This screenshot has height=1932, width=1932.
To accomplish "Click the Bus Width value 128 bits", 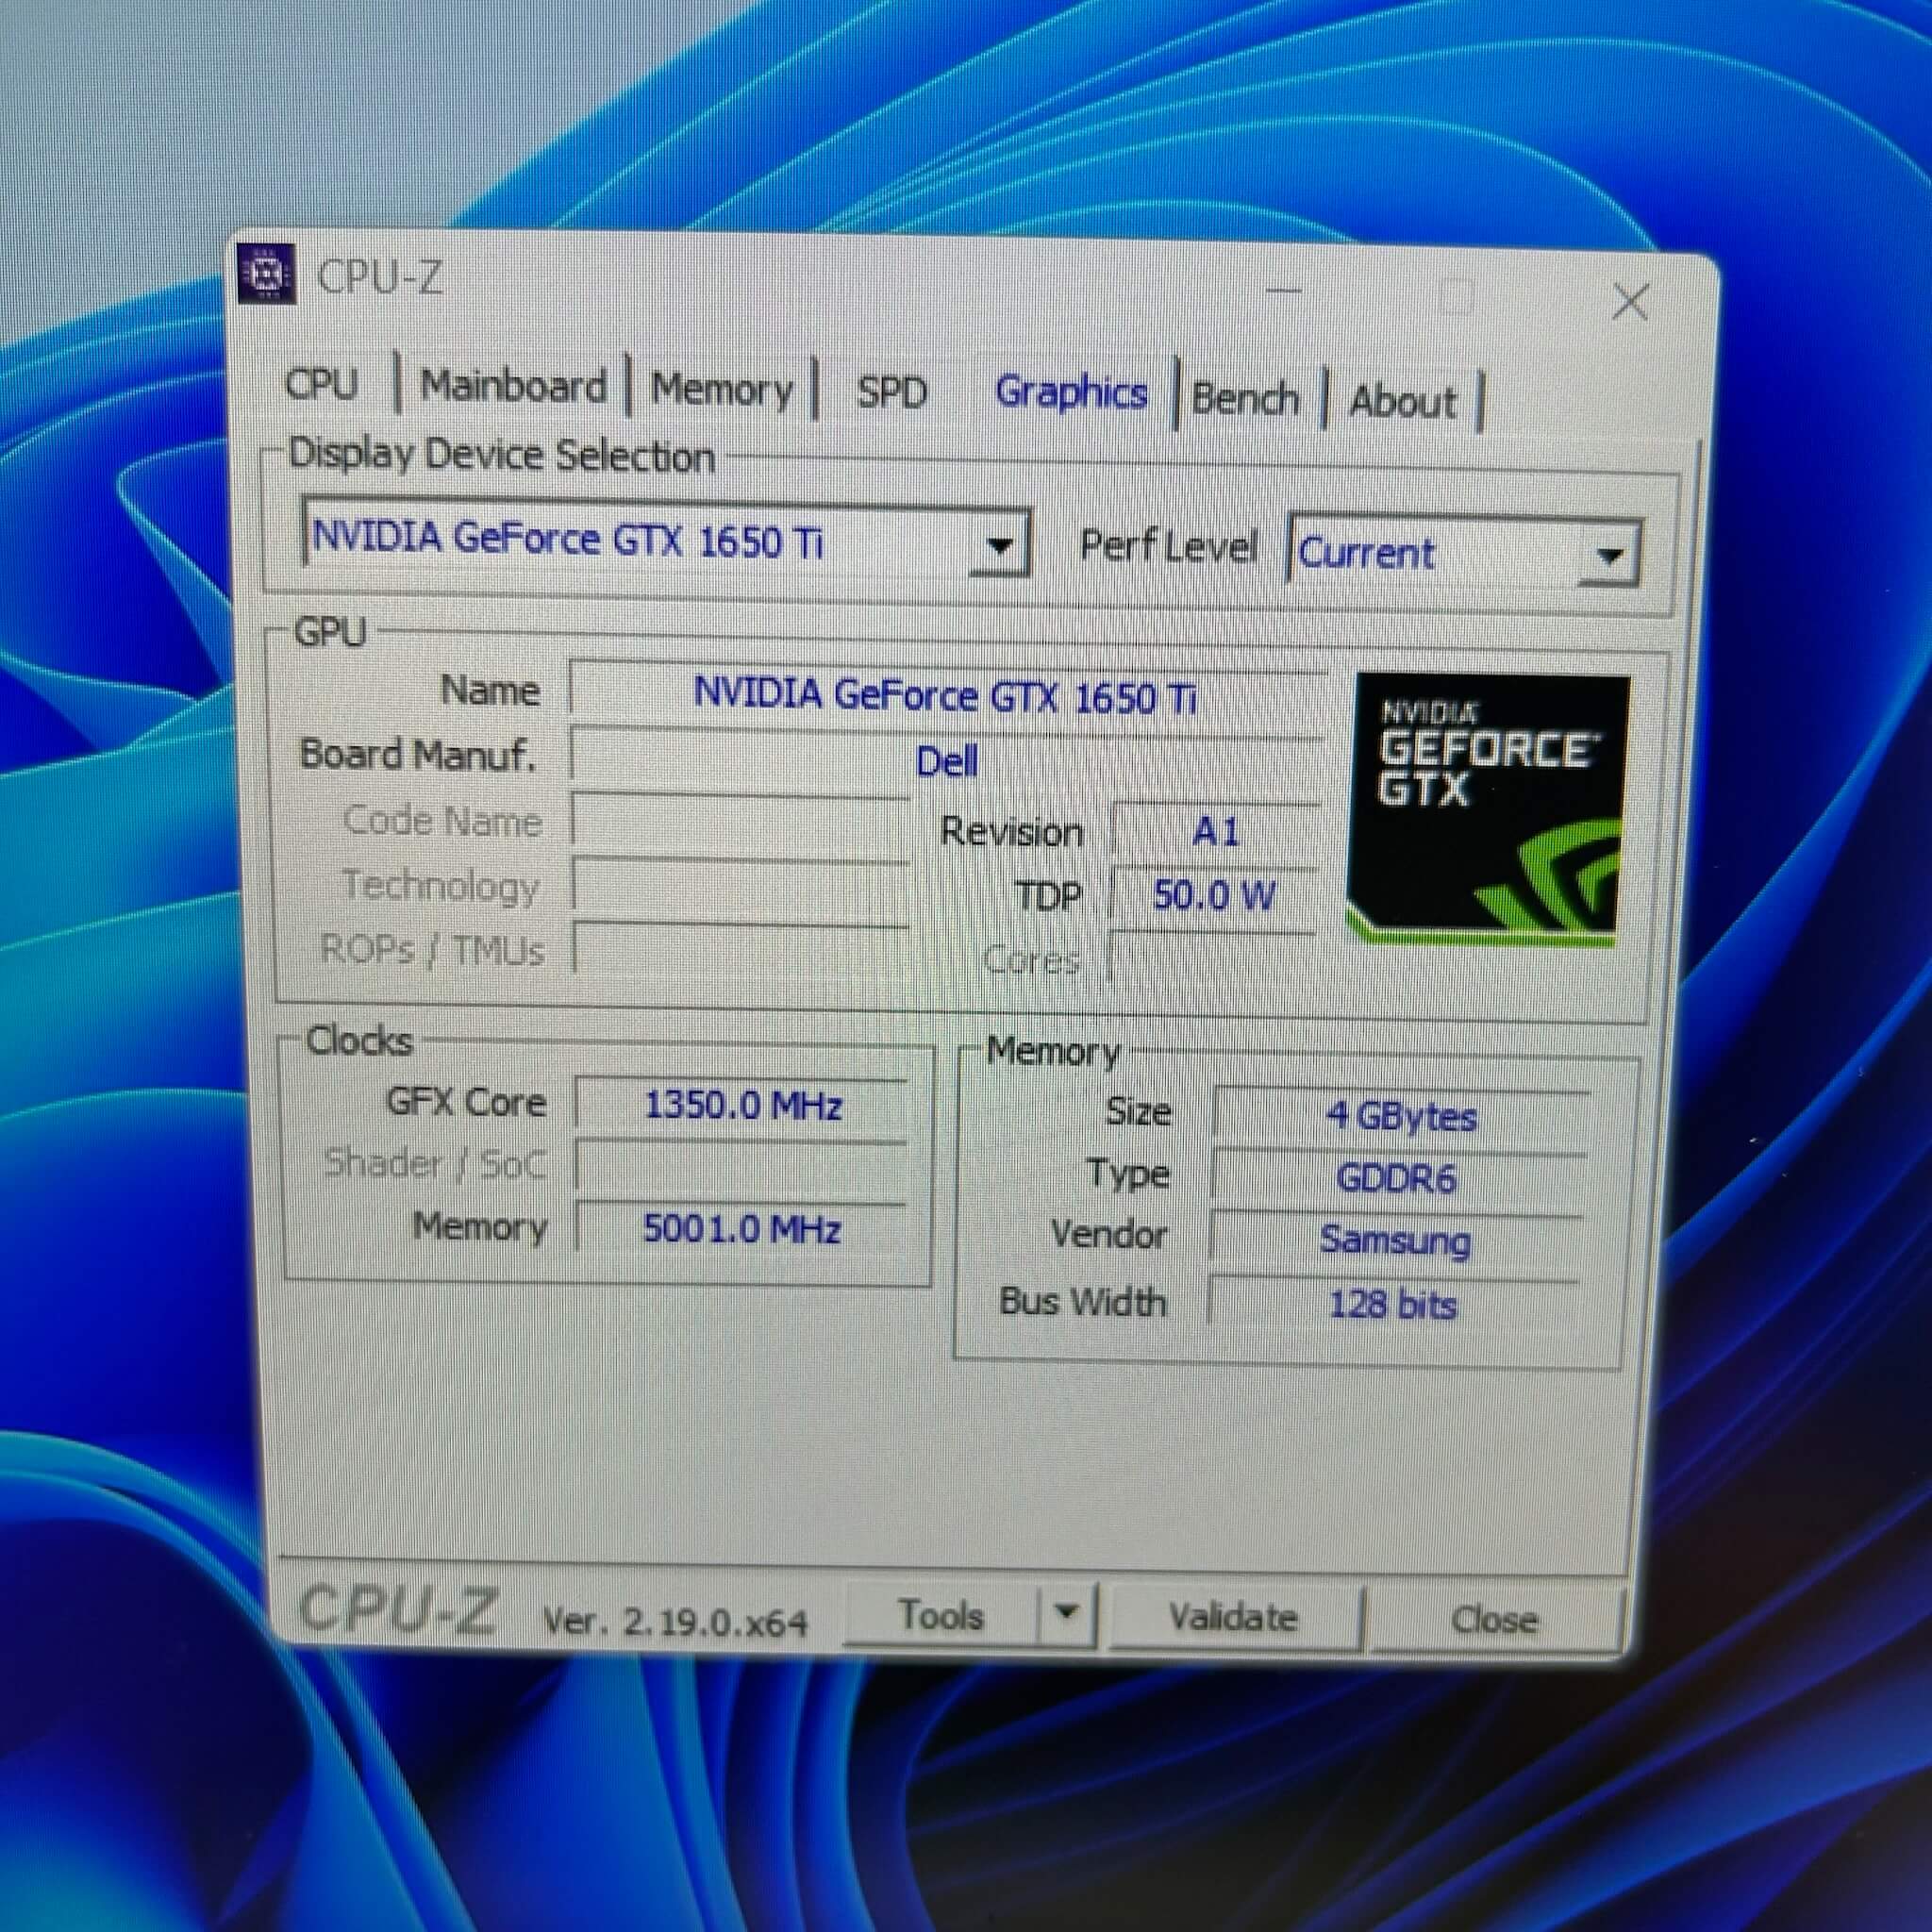I will [1392, 1304].
